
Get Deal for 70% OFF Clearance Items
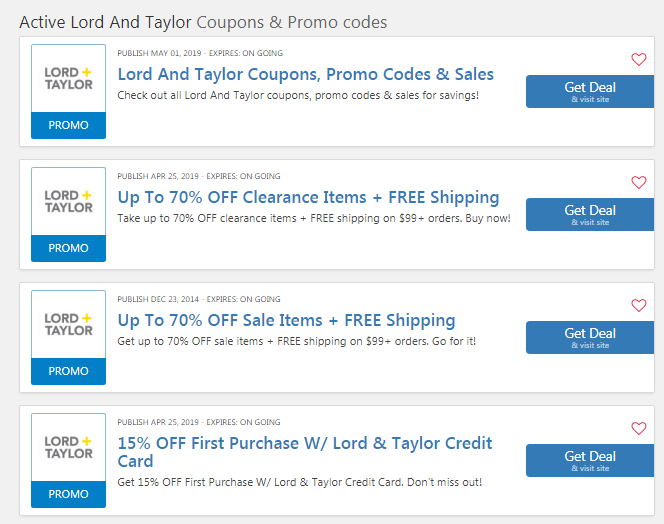tap(590, 214)
